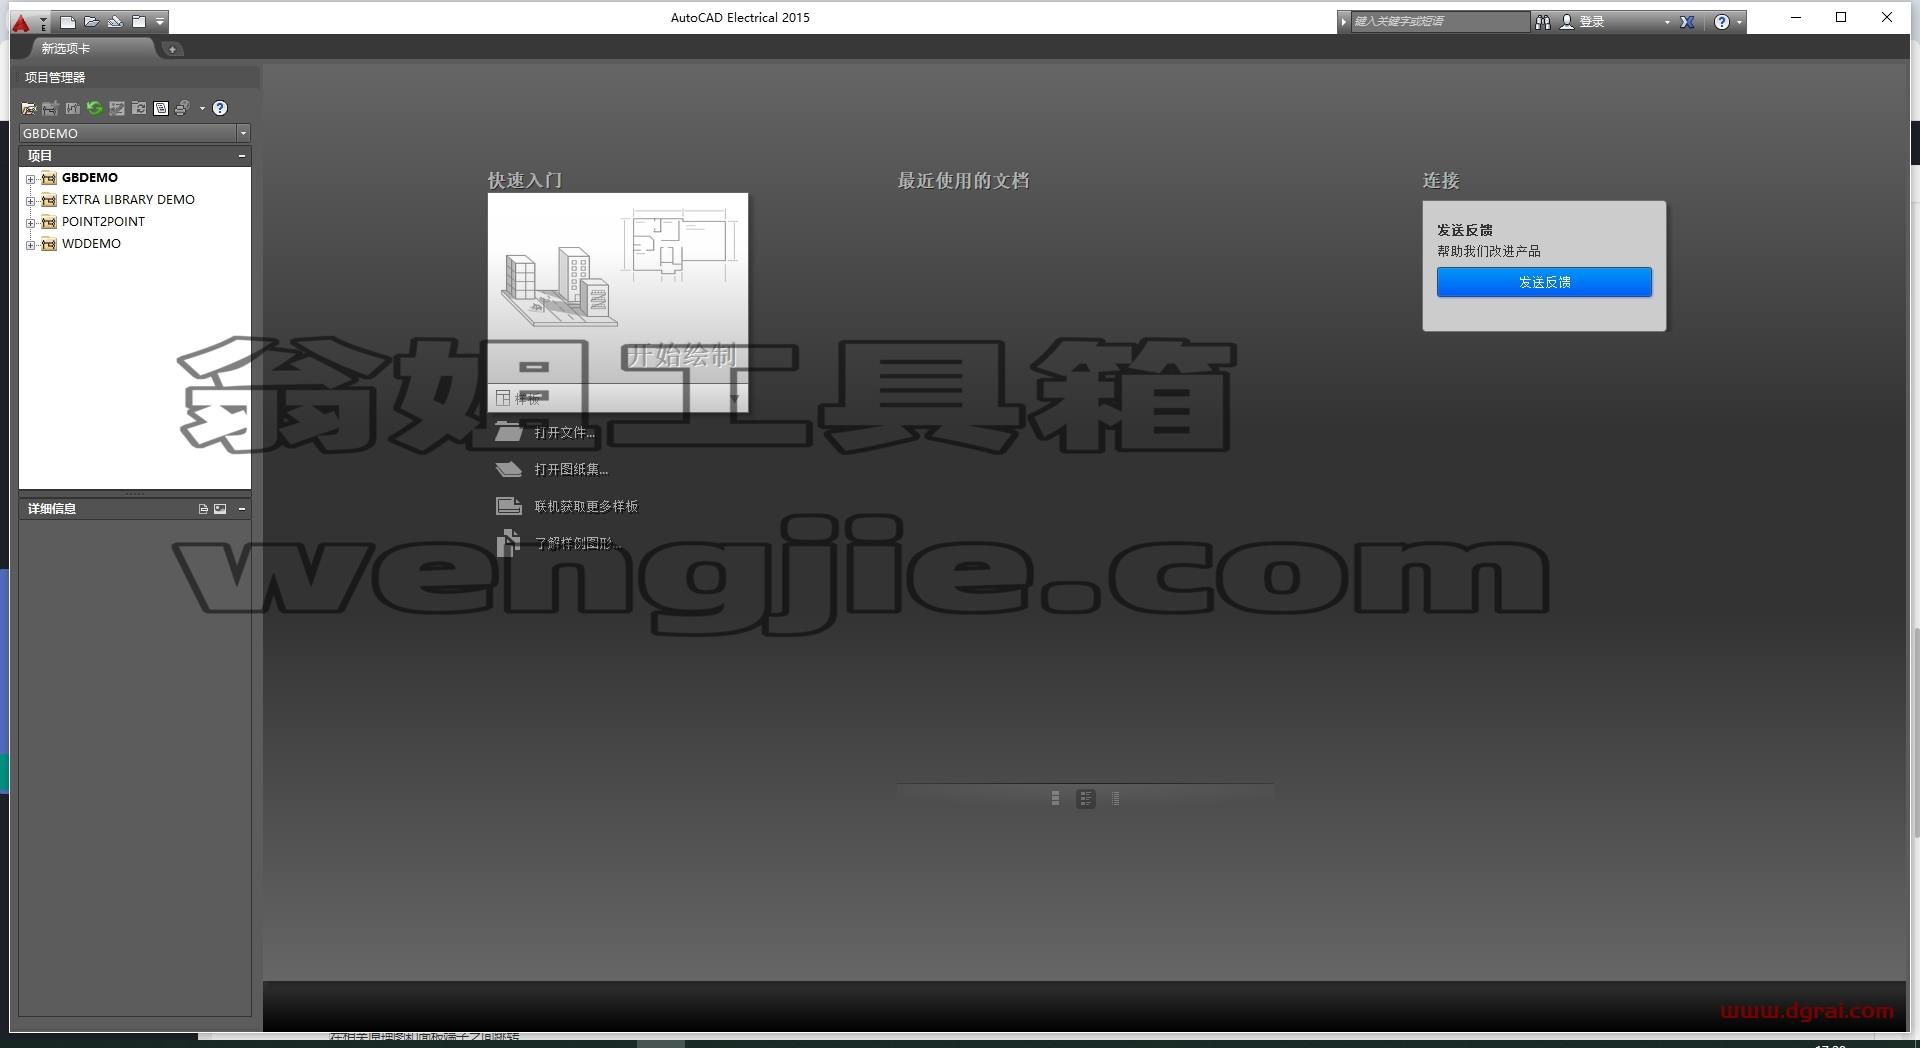Click the red AutoCAD application menu logo
Screen dimensions: 1920x1048
[22, 22]
